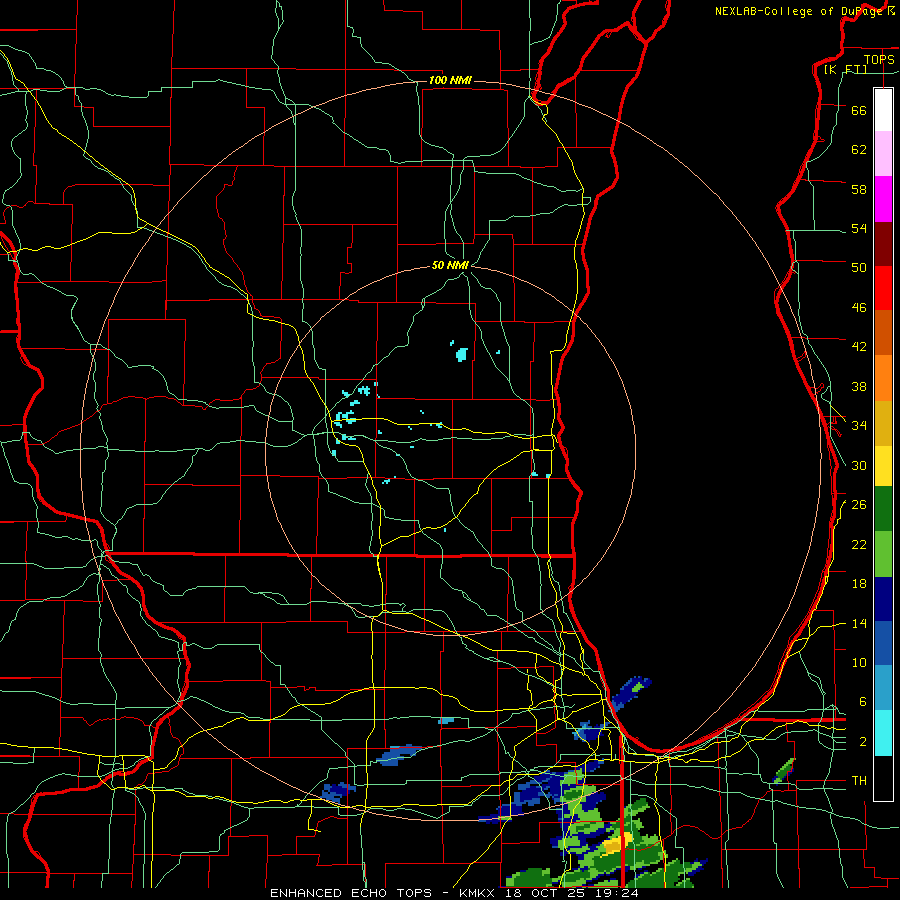
Task: Click the "58" legend value
Action: [x=859, y=189]
